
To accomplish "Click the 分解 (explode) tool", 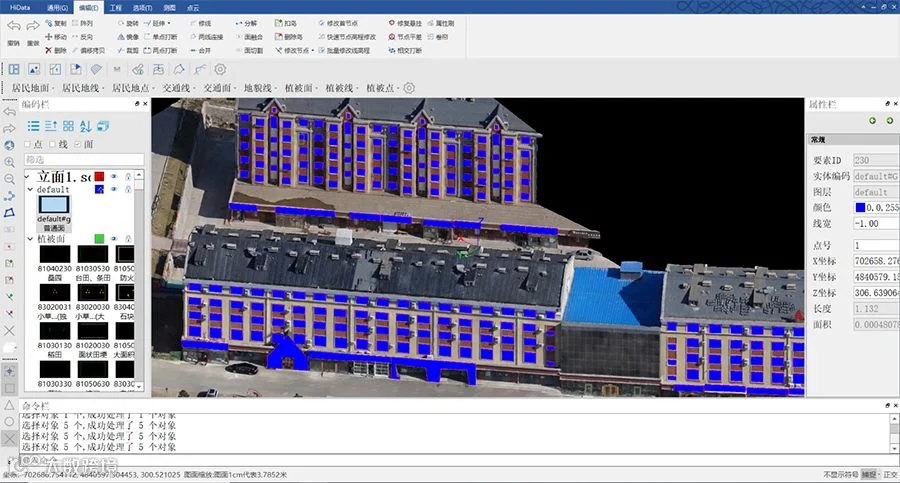I will coord(246,24).
